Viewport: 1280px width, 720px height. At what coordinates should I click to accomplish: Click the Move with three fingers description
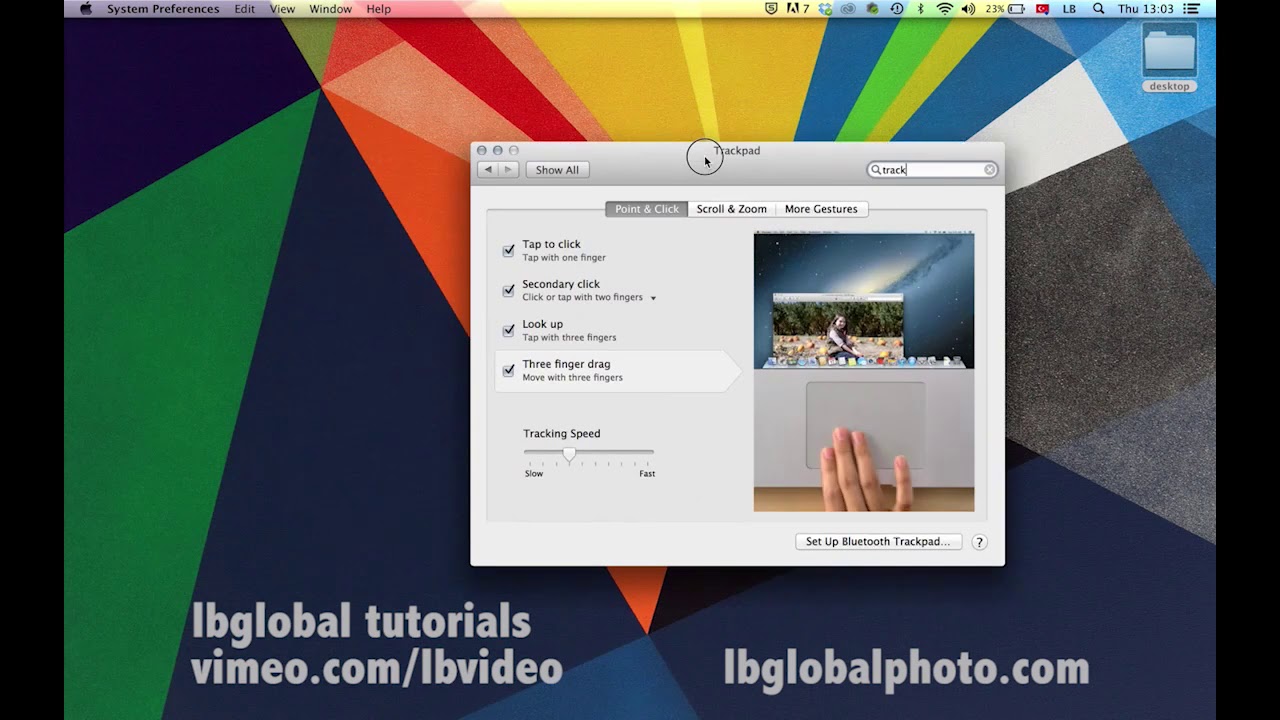(x=572, y=378)
